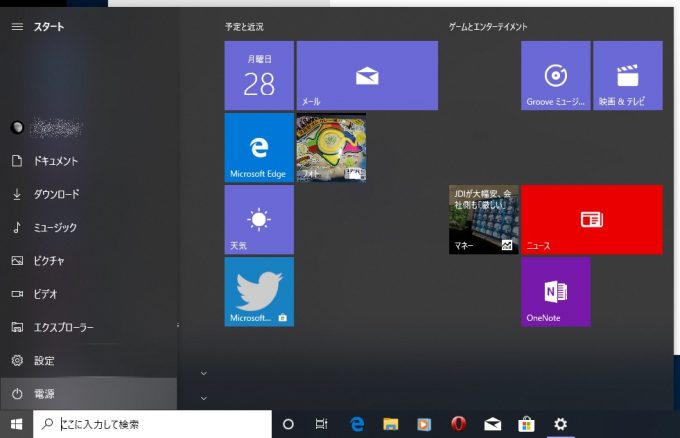The image size is (680, 438).
Task: Open the Microsoft Store Twitter tile
Action: click(x=259, y=292)
